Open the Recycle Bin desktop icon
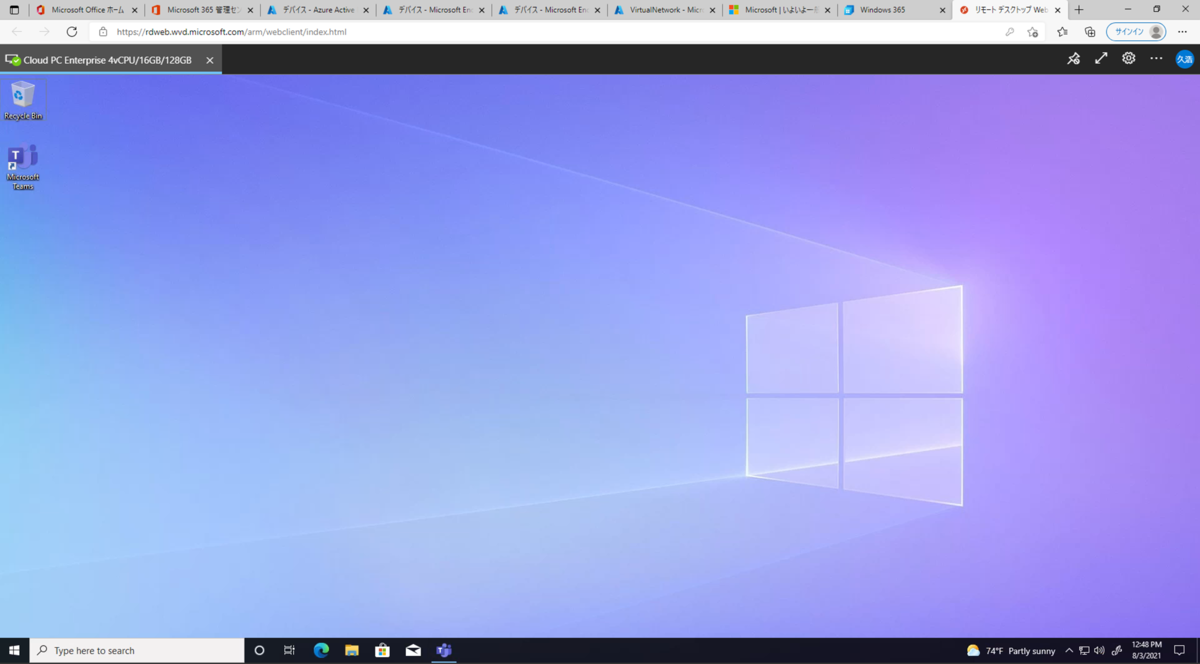 (x=23, y=101)
